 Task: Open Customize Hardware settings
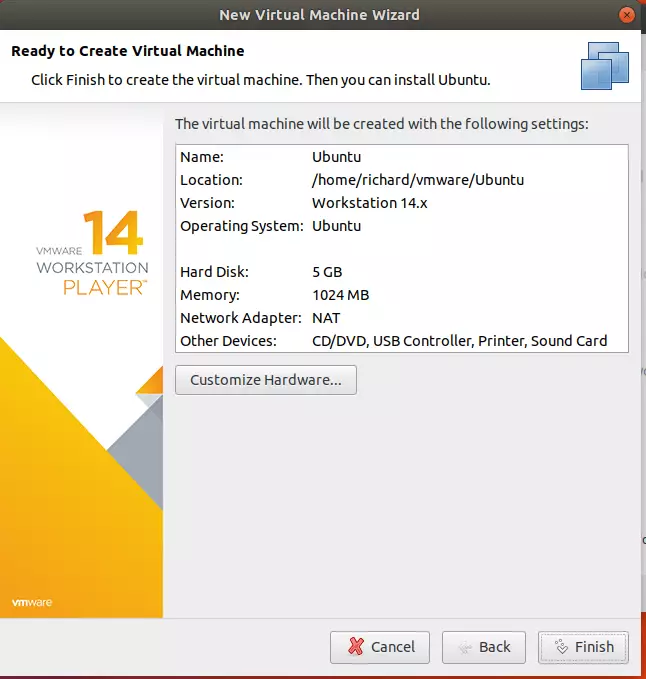coord(266,380)
